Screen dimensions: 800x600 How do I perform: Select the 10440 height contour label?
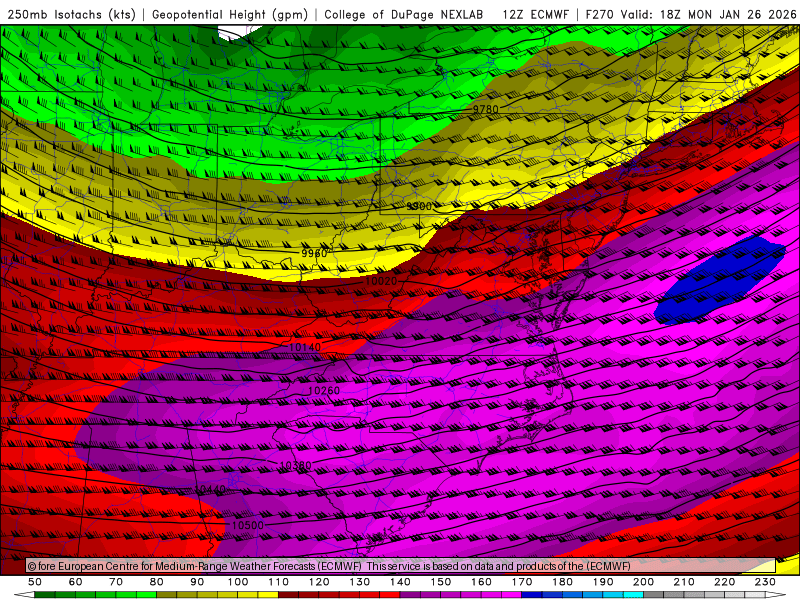pyautogui.click(x=210, y=489)
